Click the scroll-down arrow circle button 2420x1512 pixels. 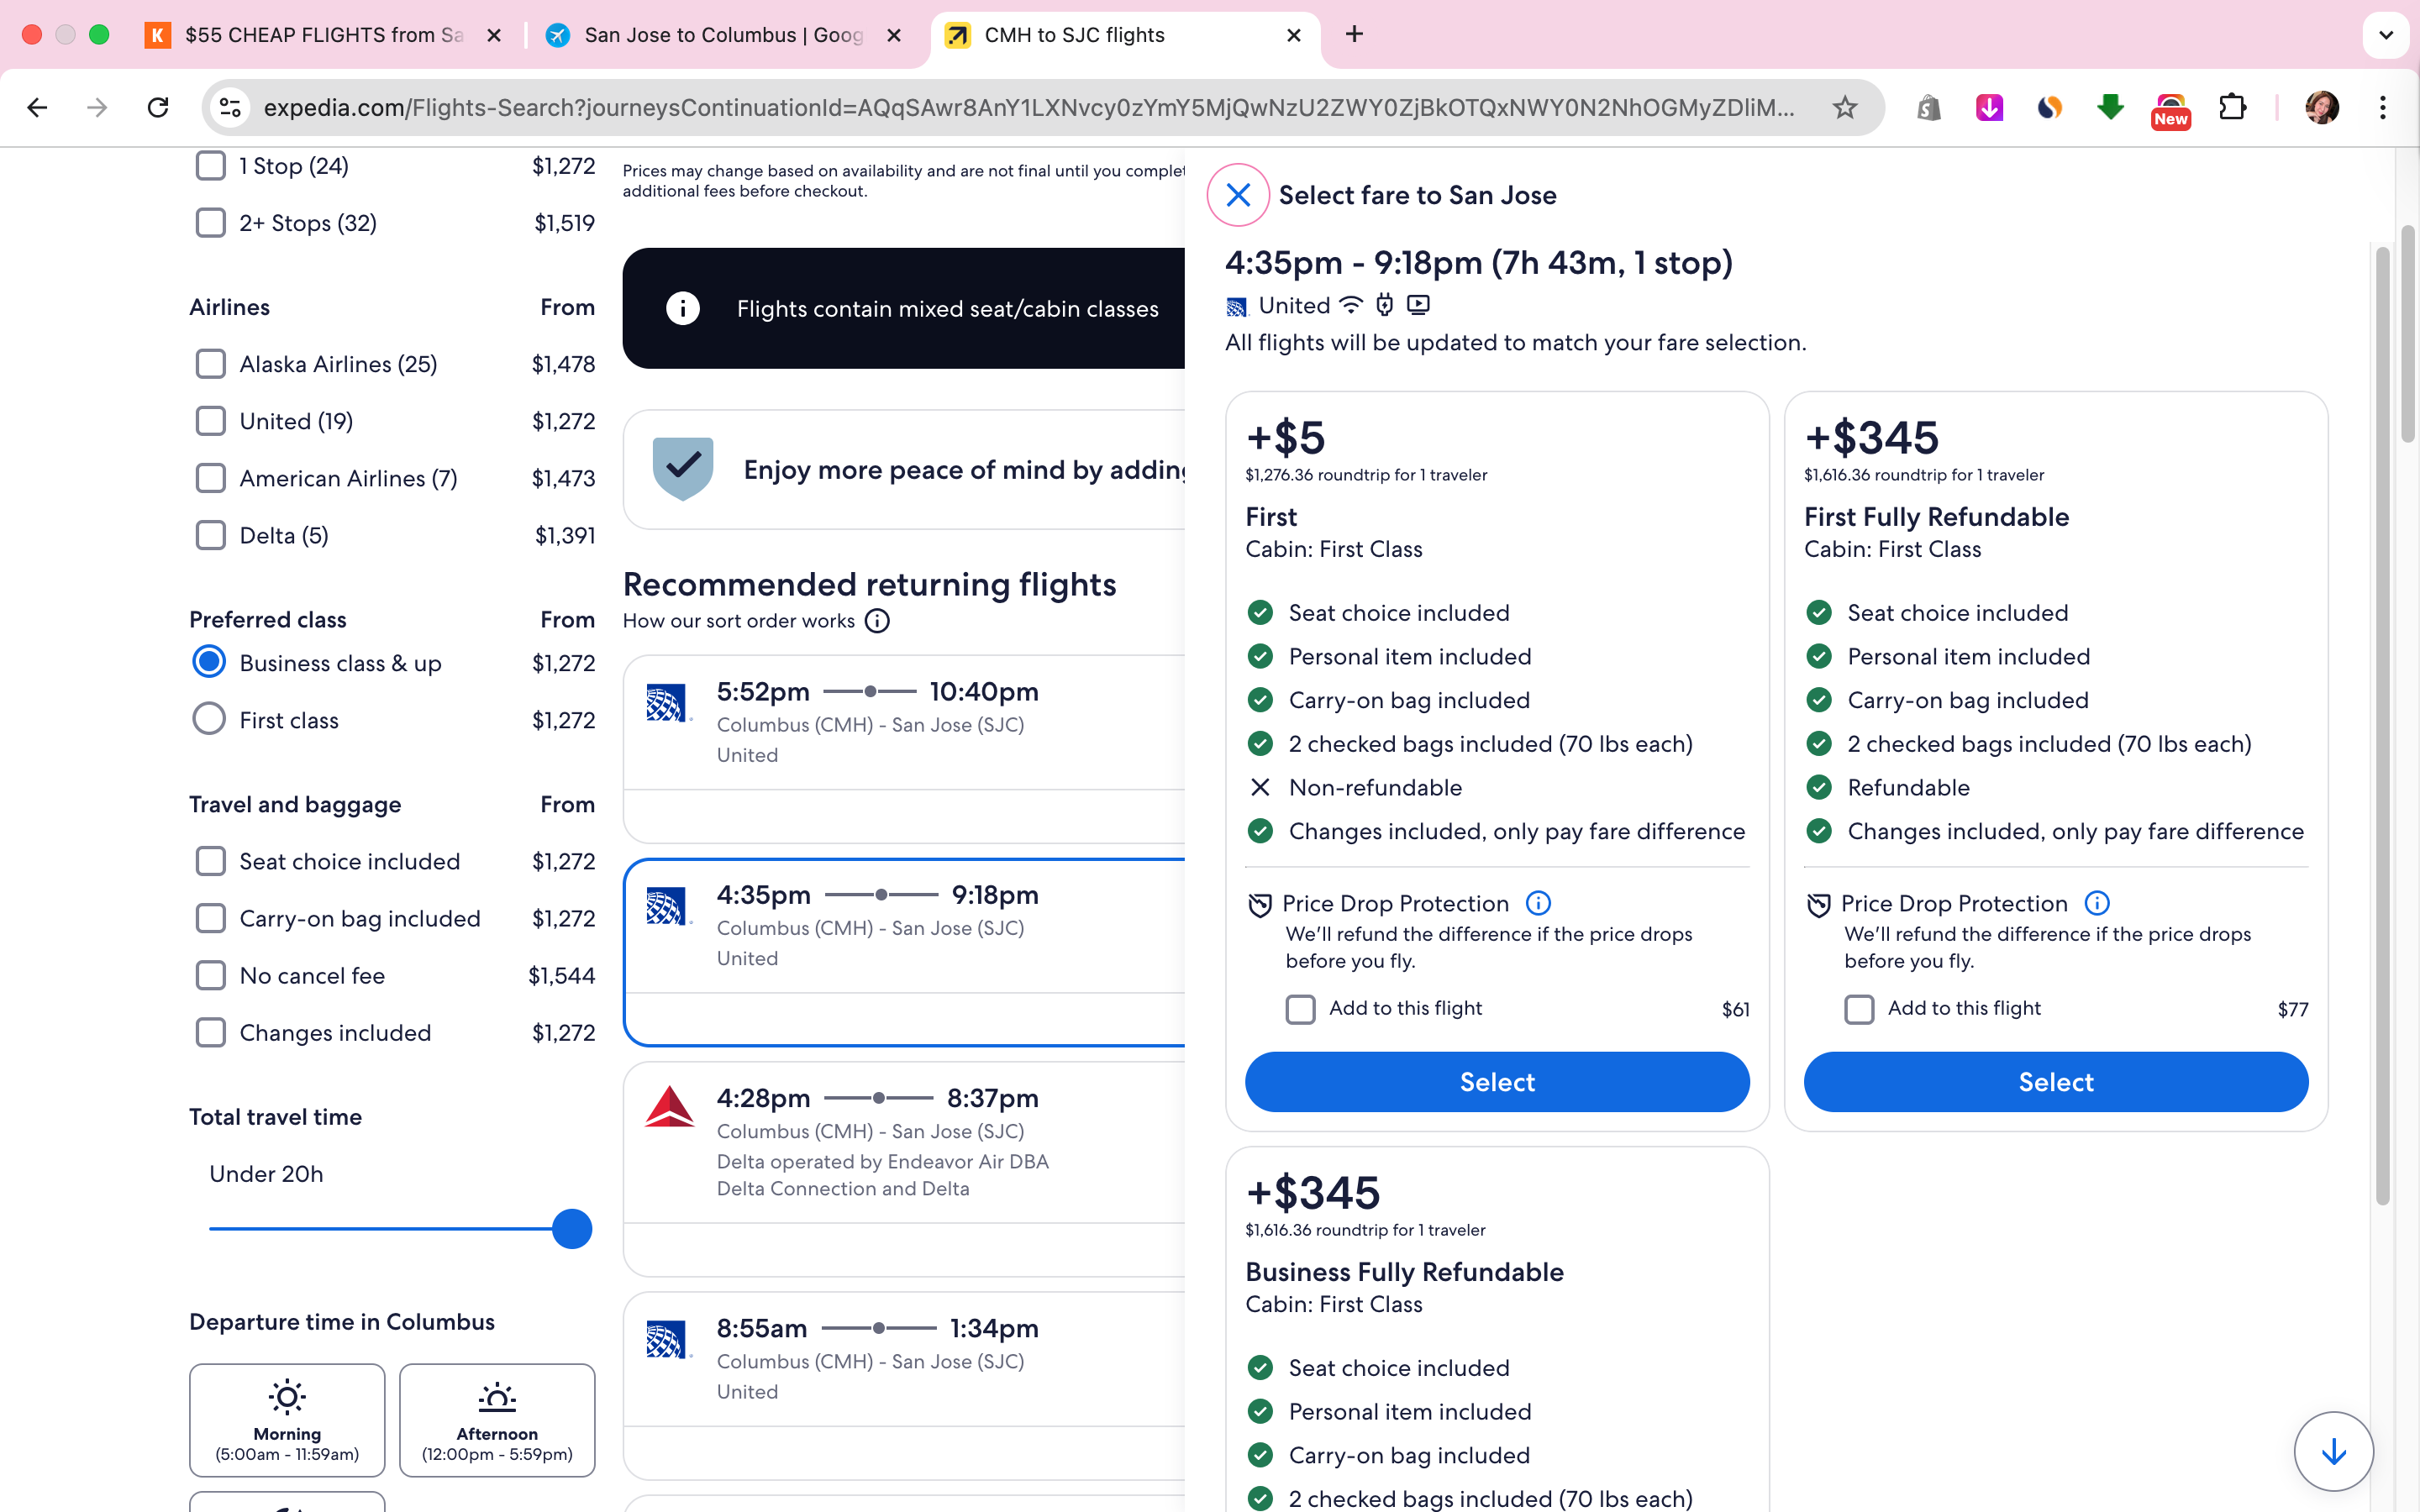2333,1451
